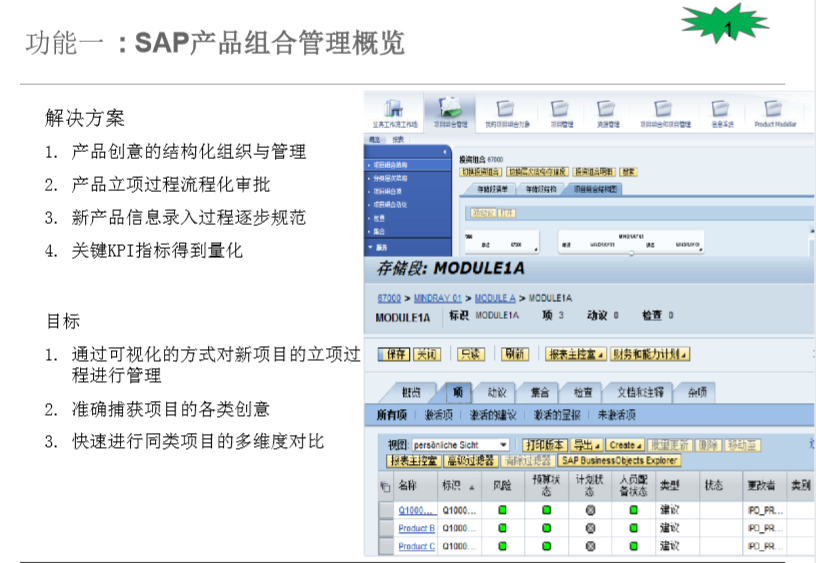816x563 pixels.
Task: Click risk status light in Product B row
Action: [502, 528]
